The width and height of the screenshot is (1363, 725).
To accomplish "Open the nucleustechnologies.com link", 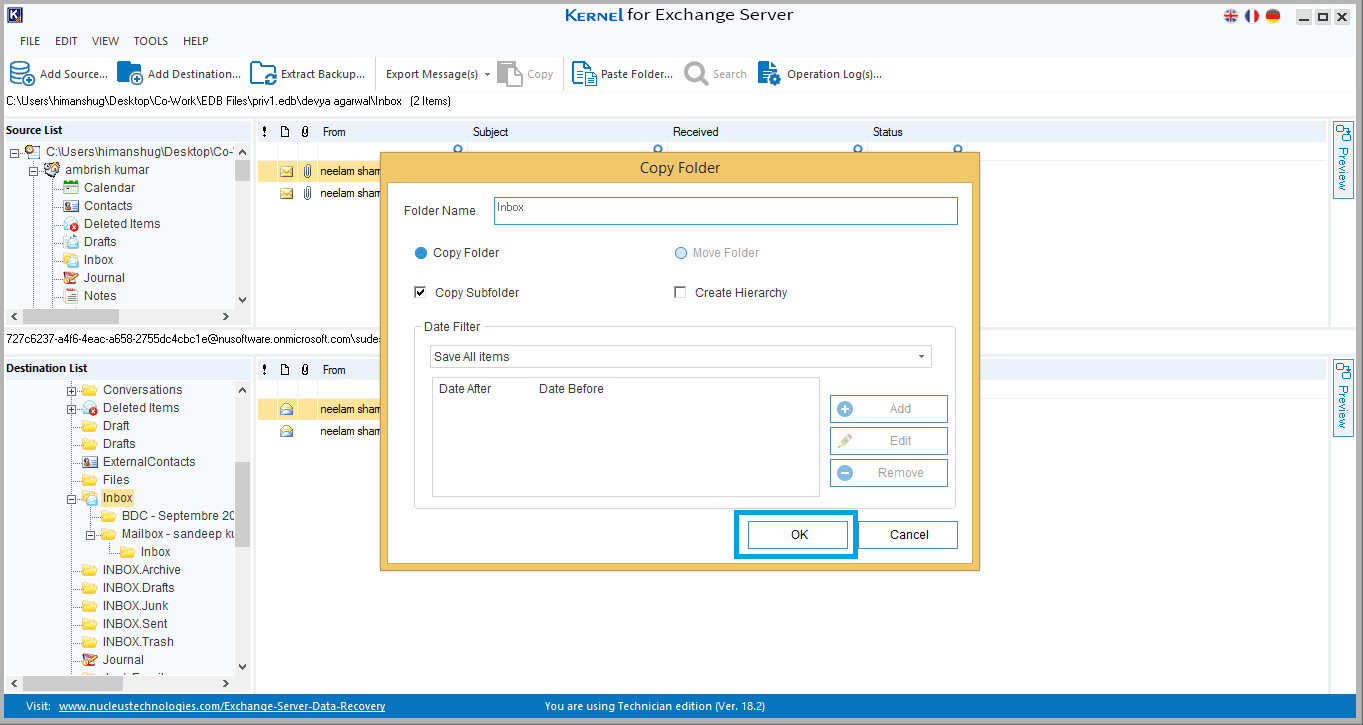I will (222, 706).
